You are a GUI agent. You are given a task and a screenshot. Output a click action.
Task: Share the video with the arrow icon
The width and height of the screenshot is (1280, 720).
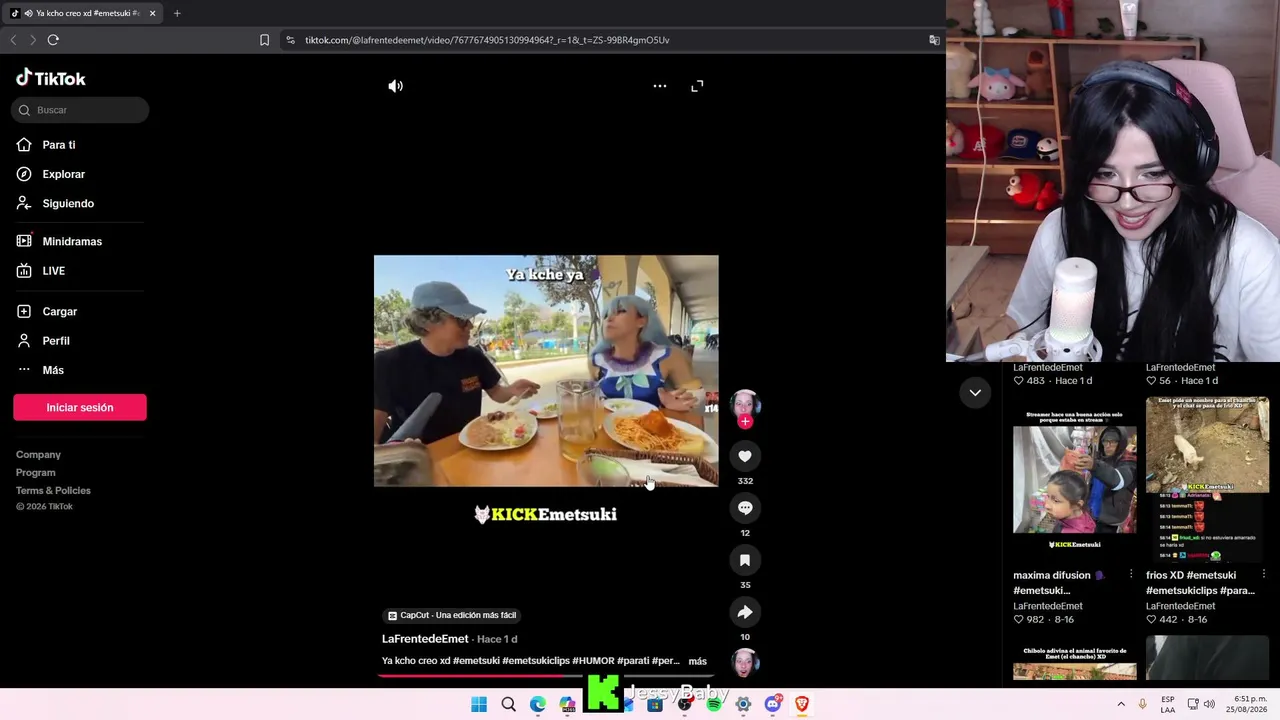point(745,612)
